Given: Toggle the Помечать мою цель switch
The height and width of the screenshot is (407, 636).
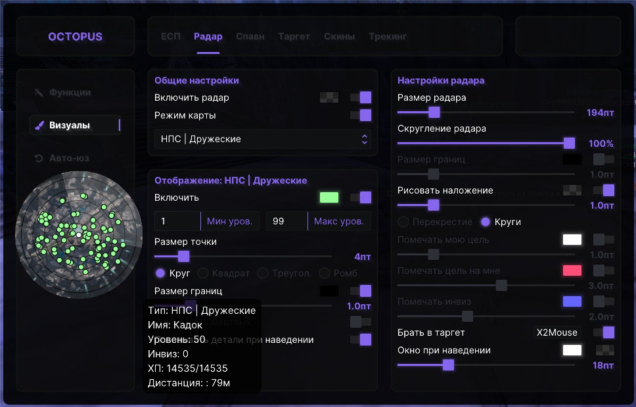Looking at the screenshot, I should [604, 239].
